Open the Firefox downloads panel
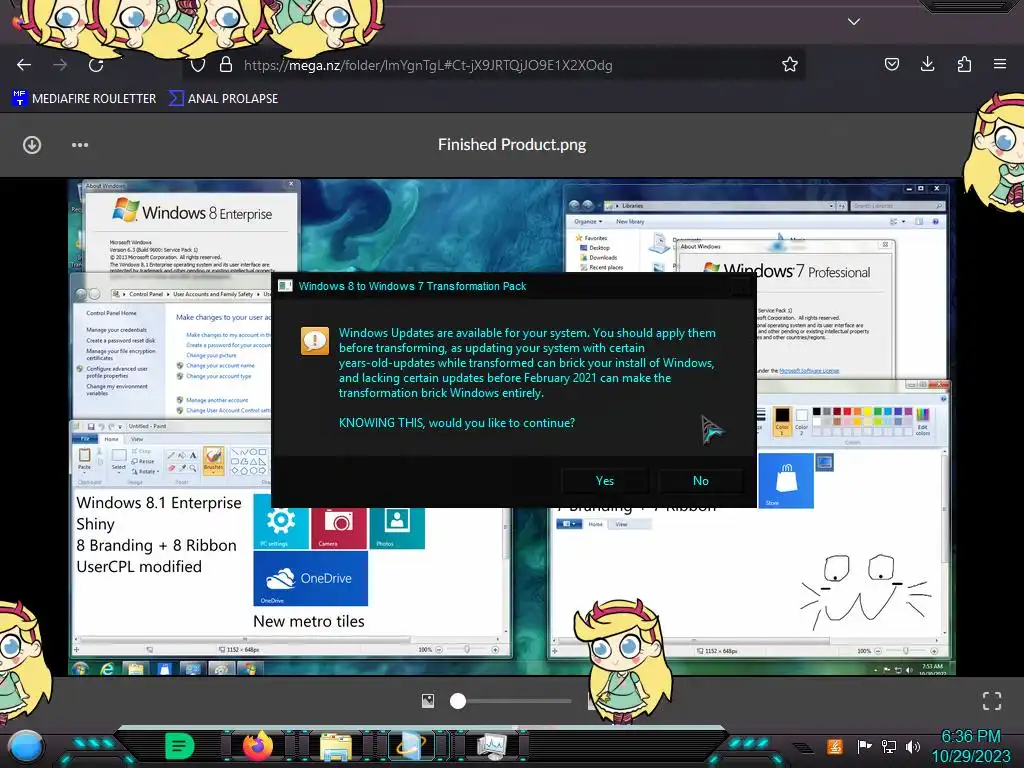Image resolution: width=1024 pixels, height=768 pixels. [x=927, y=64]
